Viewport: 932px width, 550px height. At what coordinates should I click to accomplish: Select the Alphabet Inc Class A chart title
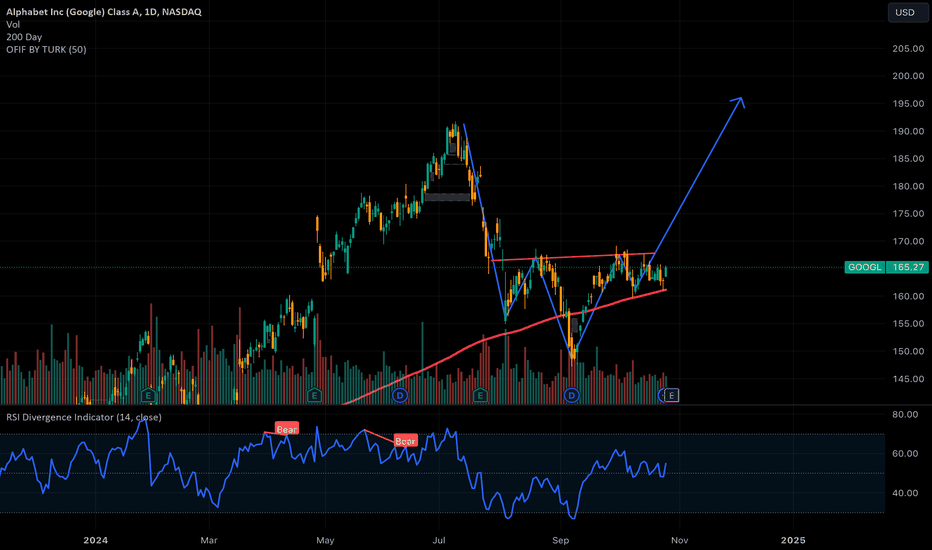click(x=104, y=12)
